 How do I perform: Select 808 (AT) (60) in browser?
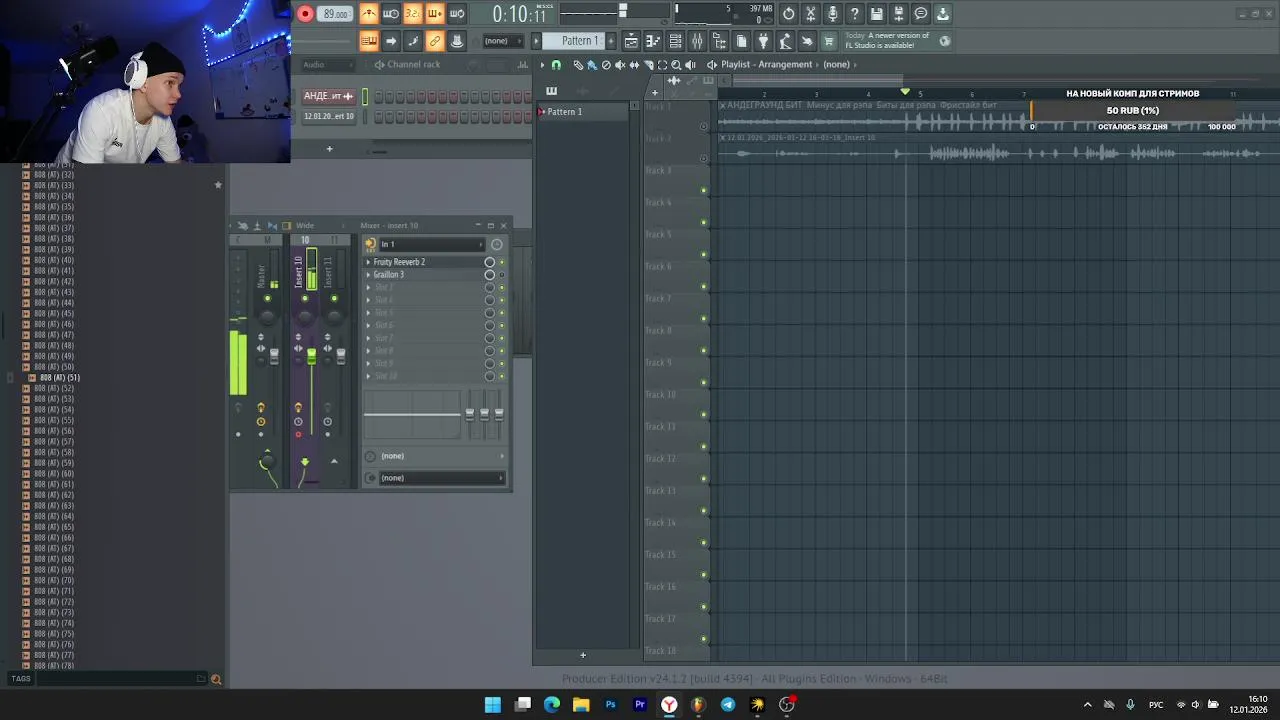tap(54, 474)
